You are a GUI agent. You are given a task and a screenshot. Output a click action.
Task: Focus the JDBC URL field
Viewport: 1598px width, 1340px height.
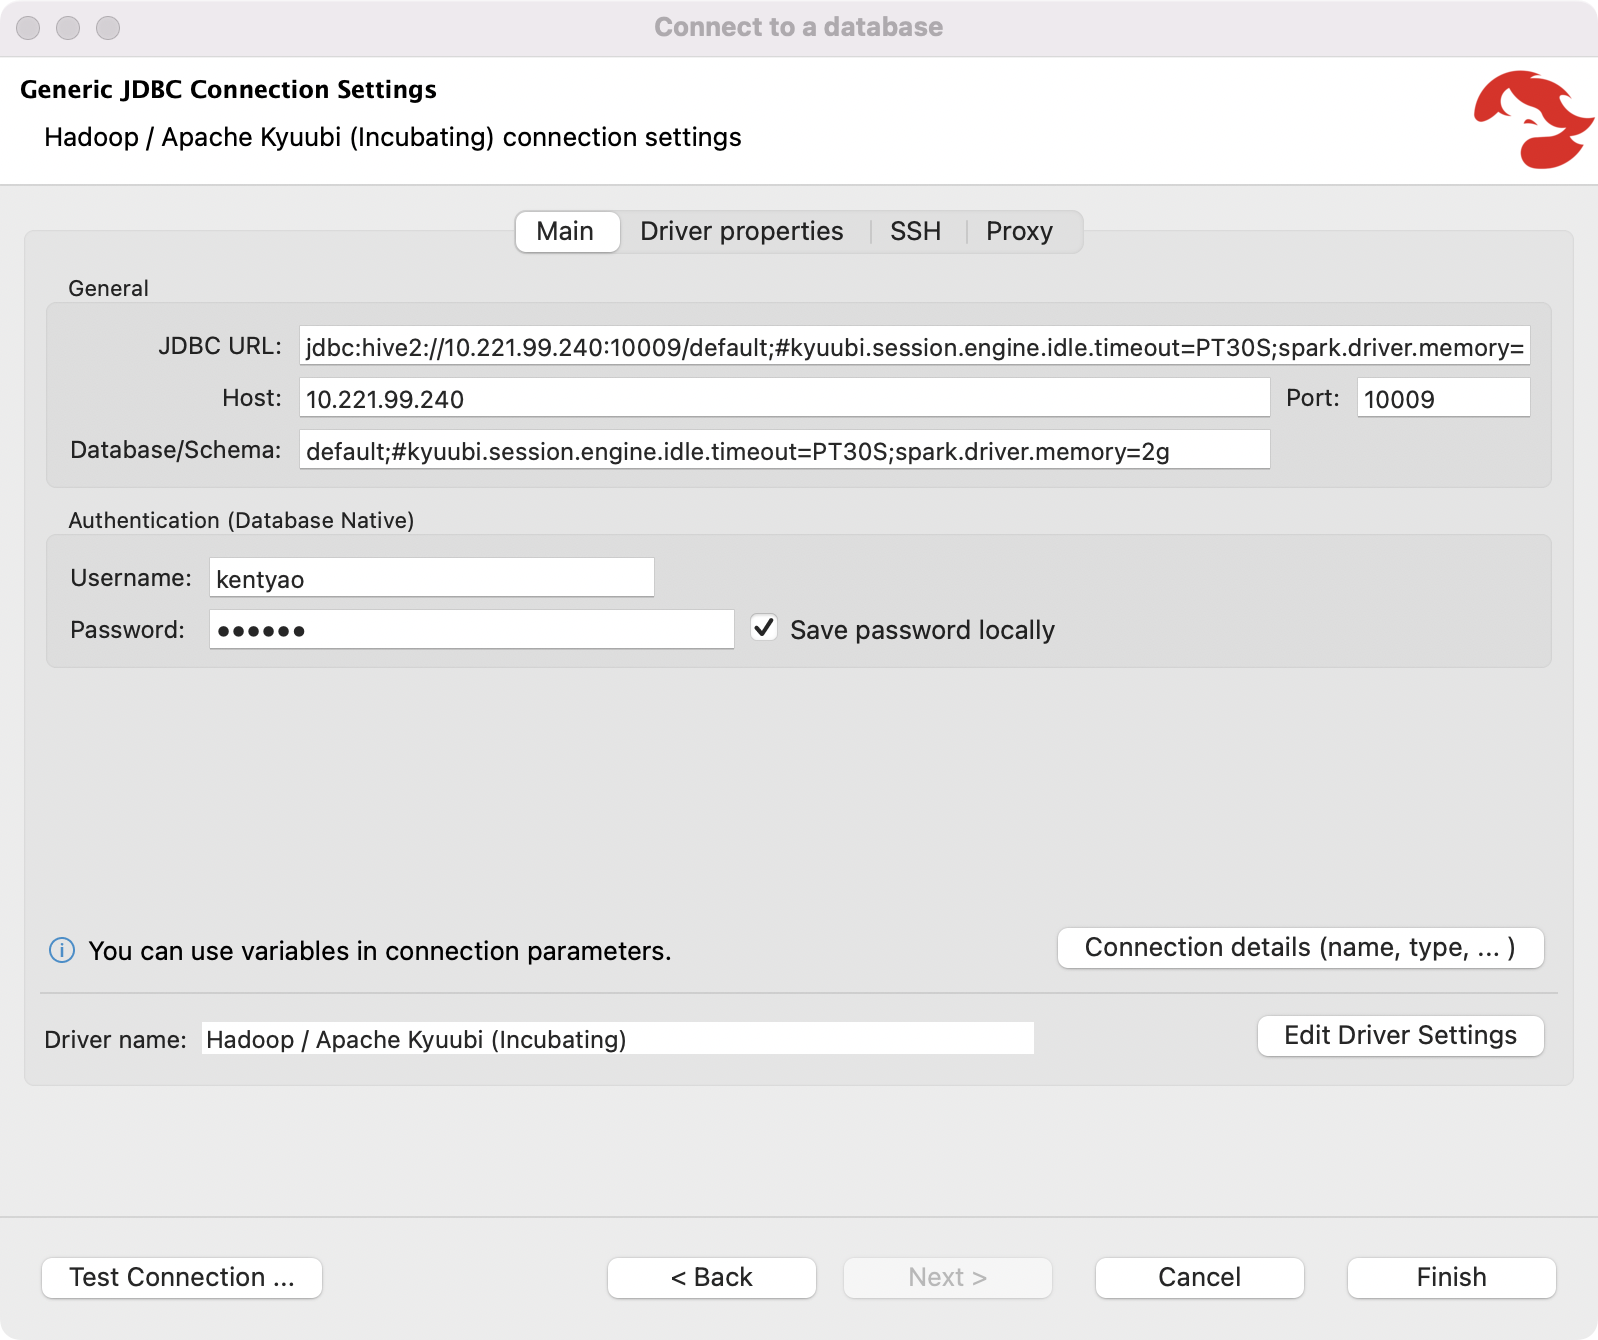(x=914, y=346)
